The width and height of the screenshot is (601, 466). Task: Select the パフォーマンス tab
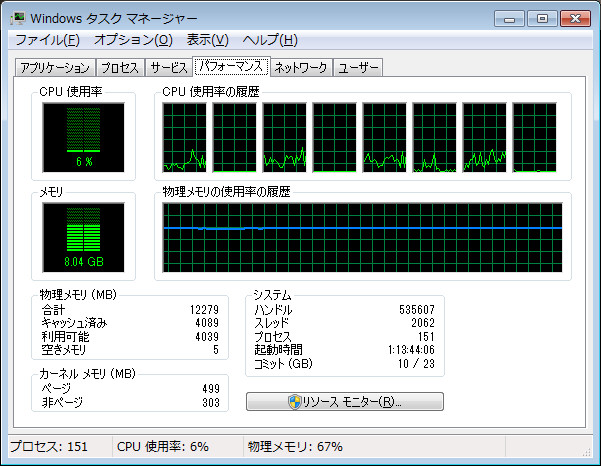tap(231, 67)
